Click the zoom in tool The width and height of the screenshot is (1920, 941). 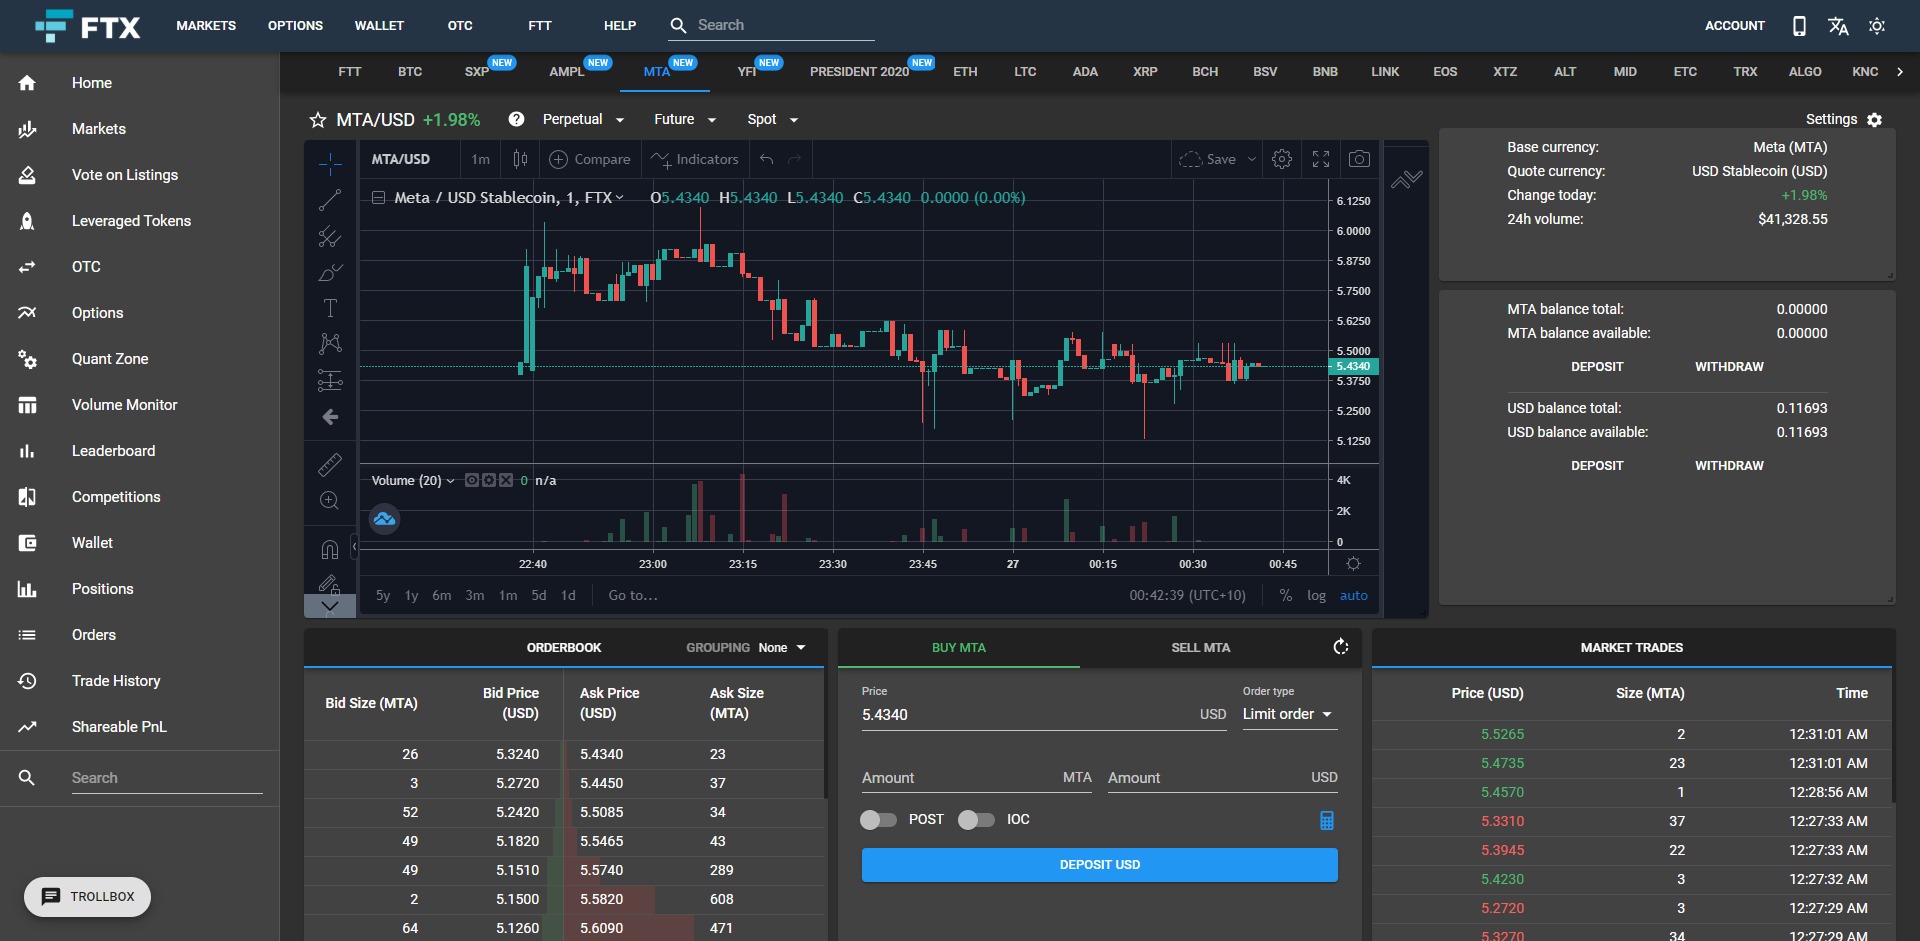pyautogui.click(x=330, y=500)
